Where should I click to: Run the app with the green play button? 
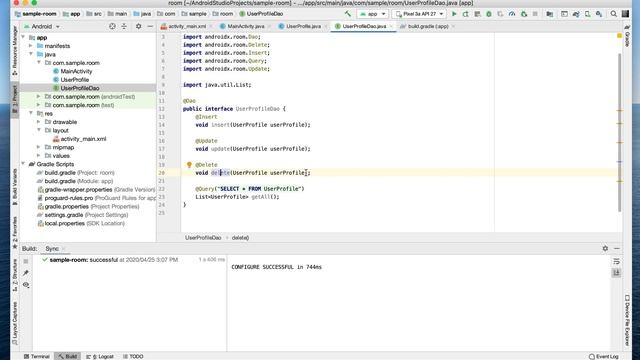tap(454, 14)
